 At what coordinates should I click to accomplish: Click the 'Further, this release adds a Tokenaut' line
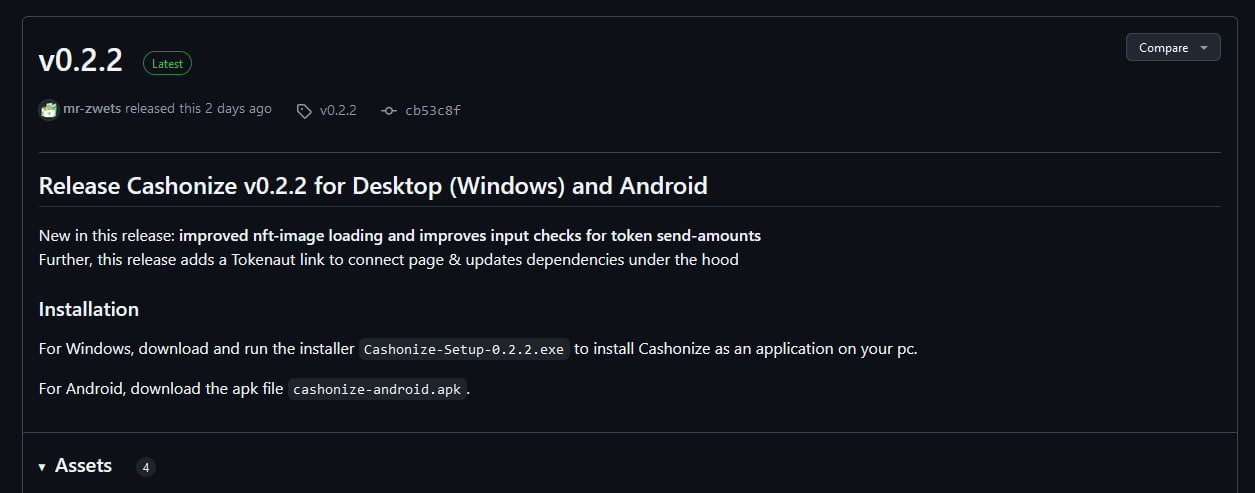coord(388,260)
